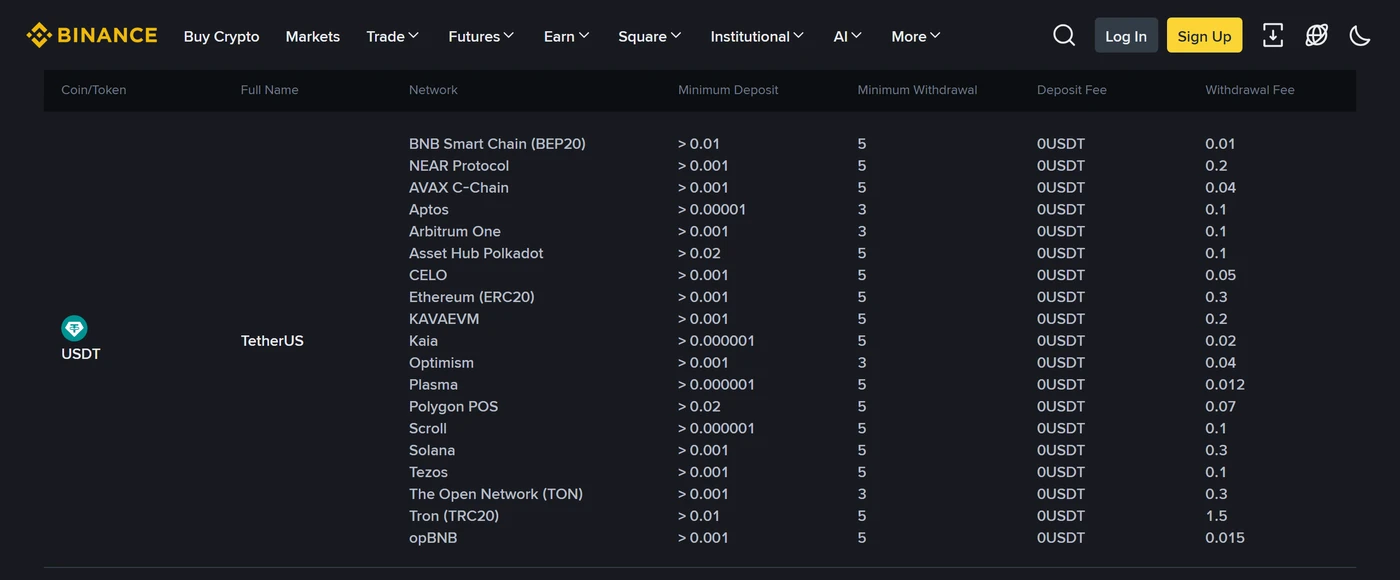Expand the AI dropdown menu
This screenshot has height=580, width=1400.
848,36
